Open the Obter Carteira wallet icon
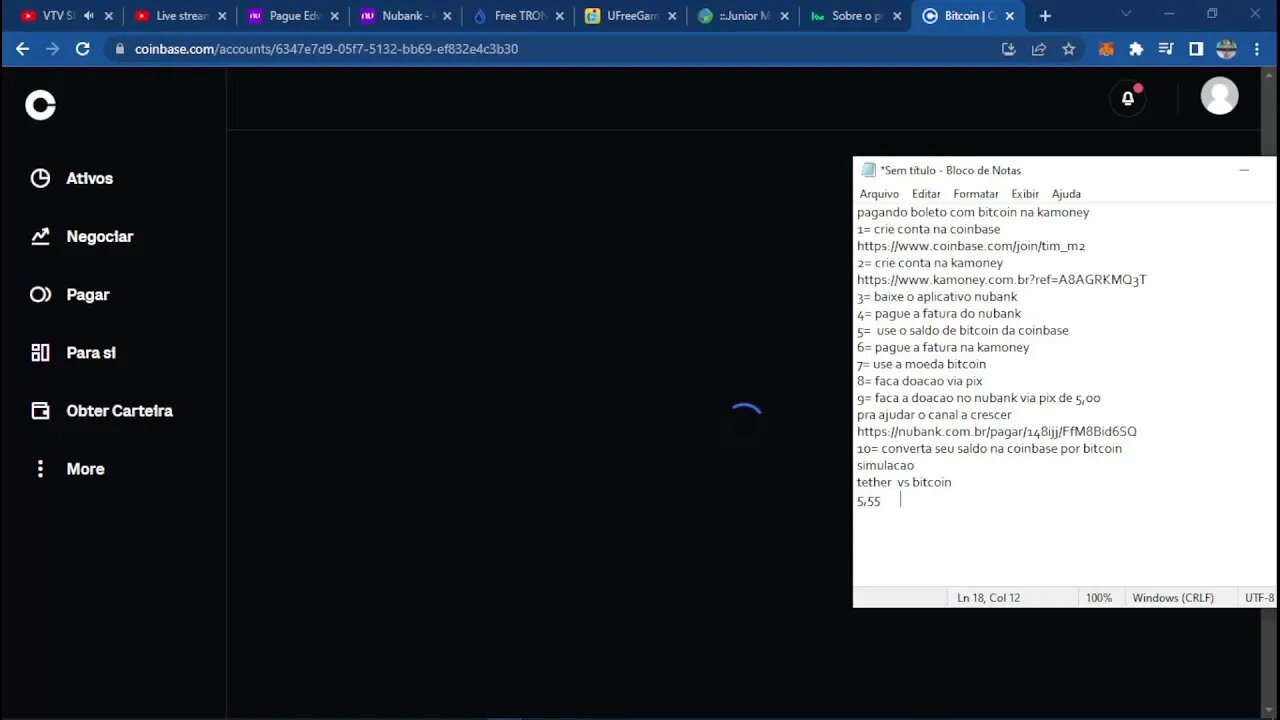Viewport: 1280px width, 720px height. (x=40, y=410)
